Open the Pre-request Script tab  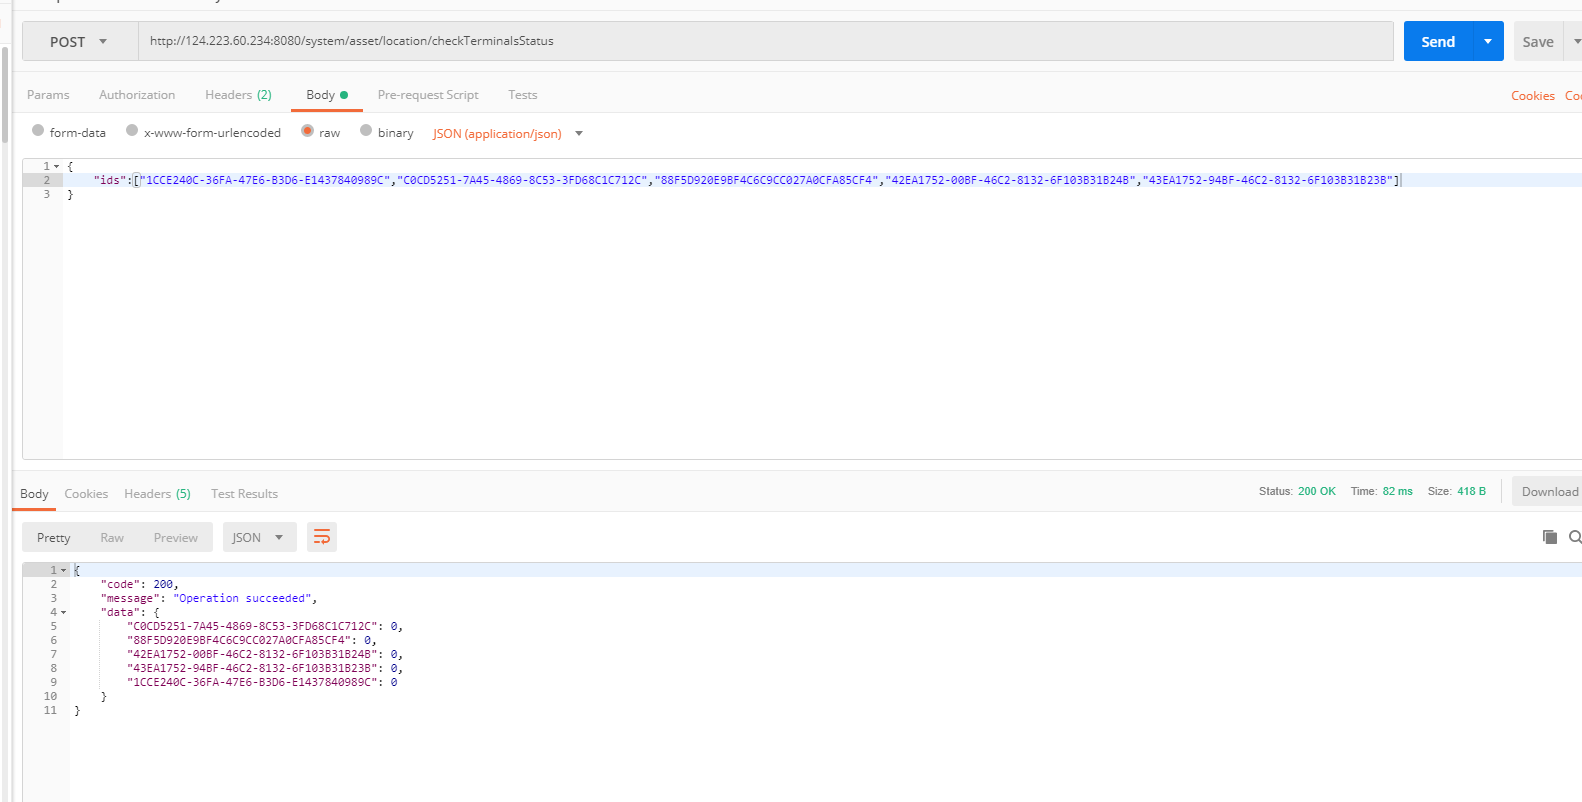(x=428, y=95)
